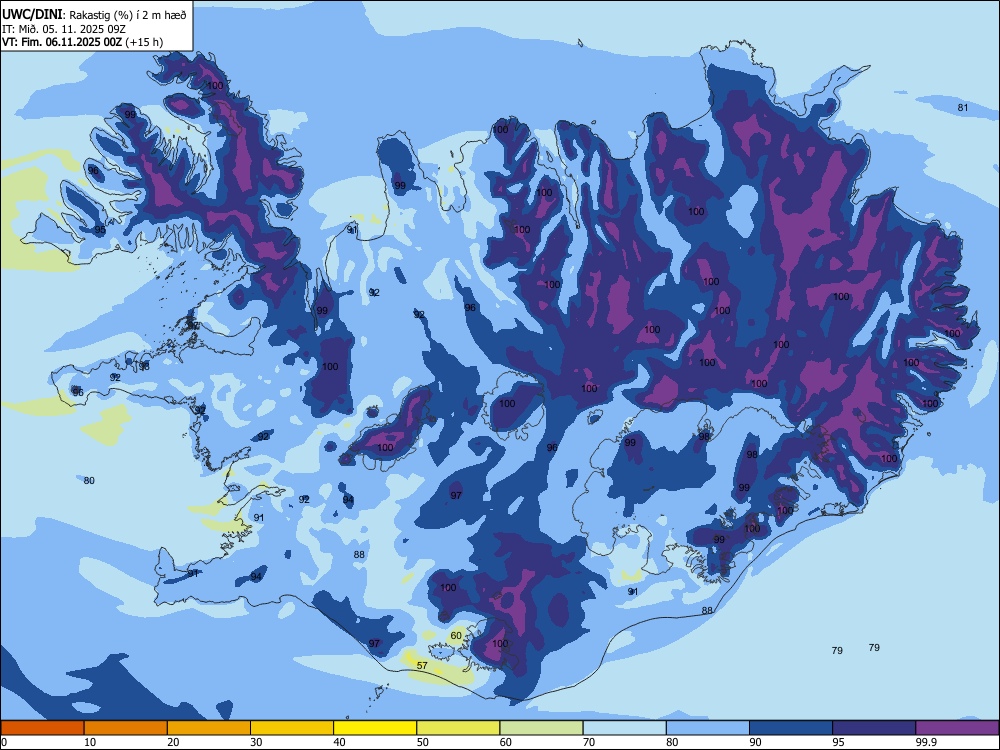Select the 'IT: Mið. 05. 11. 2025 09Z' line
This screenshot has height=750, width=1000.
pos(63,29)
